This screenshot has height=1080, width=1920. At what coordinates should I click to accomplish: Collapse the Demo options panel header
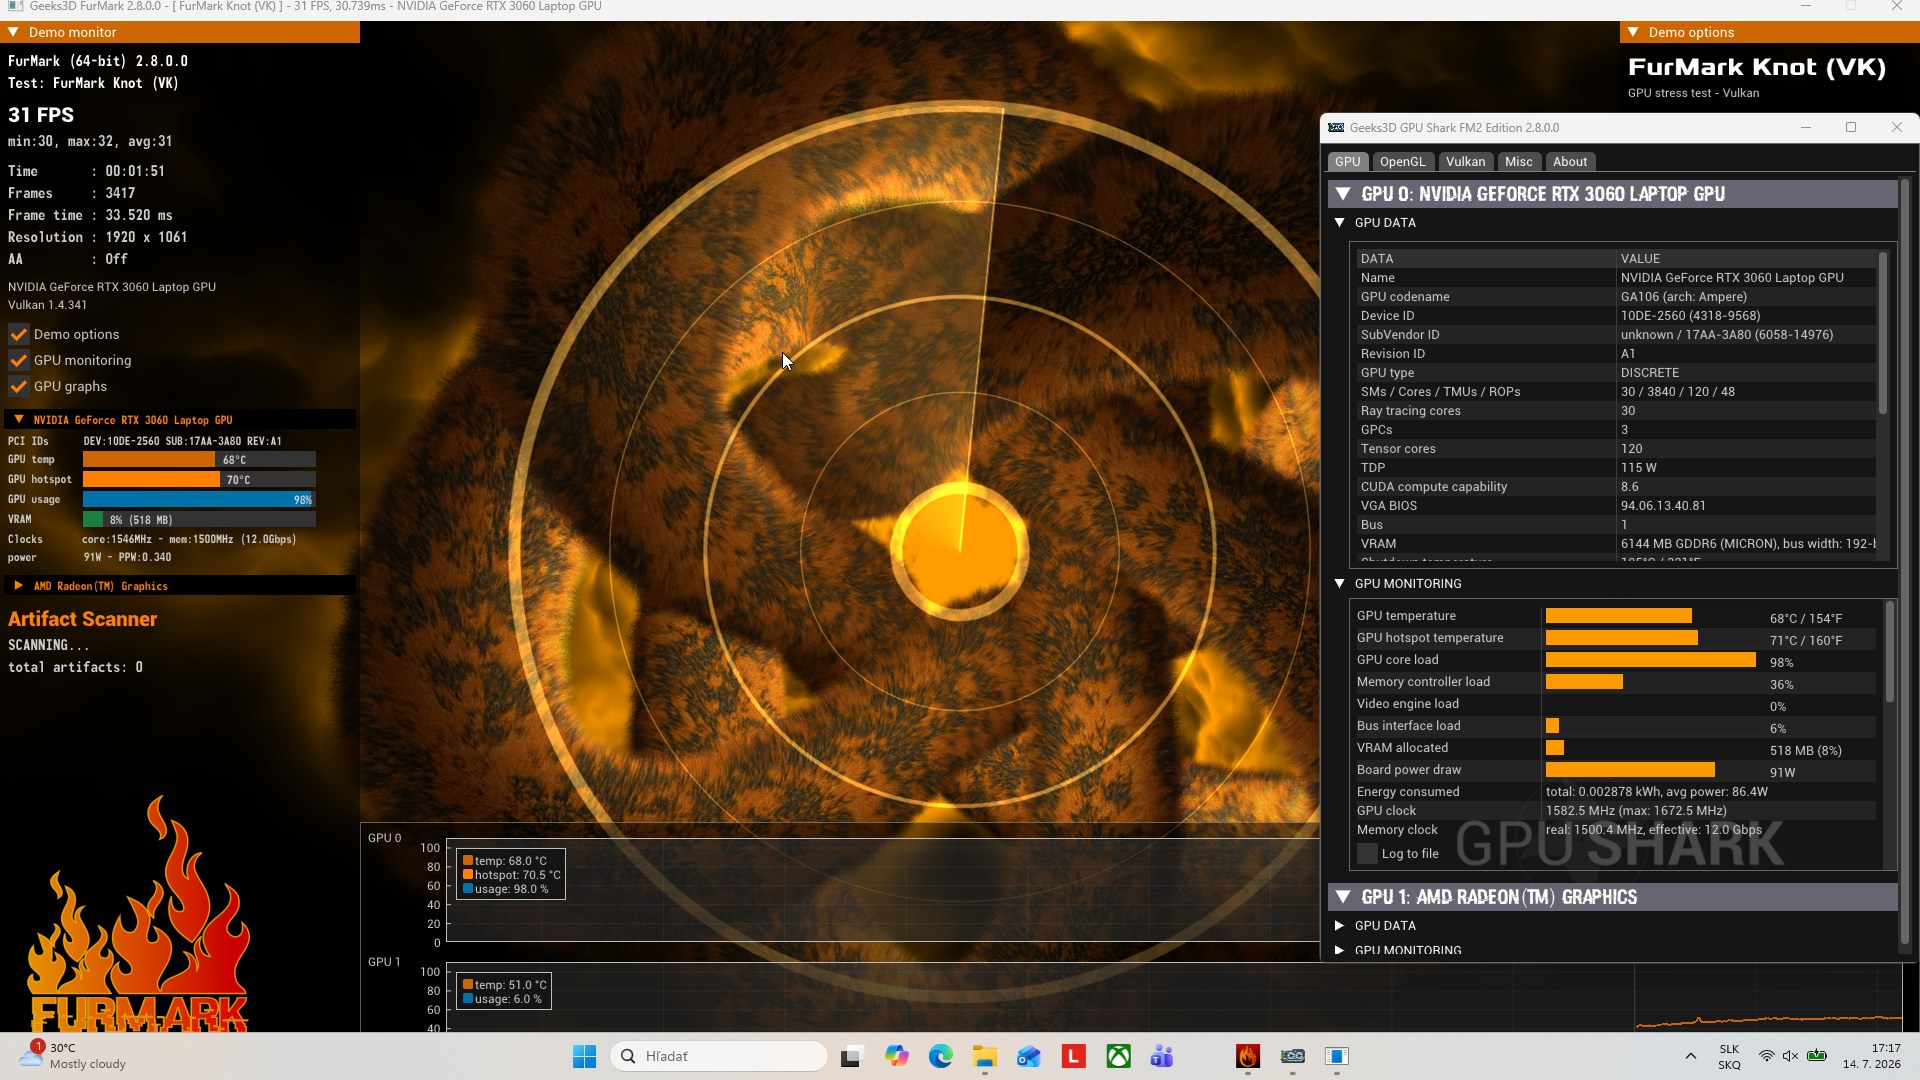tap(1634, 32)
